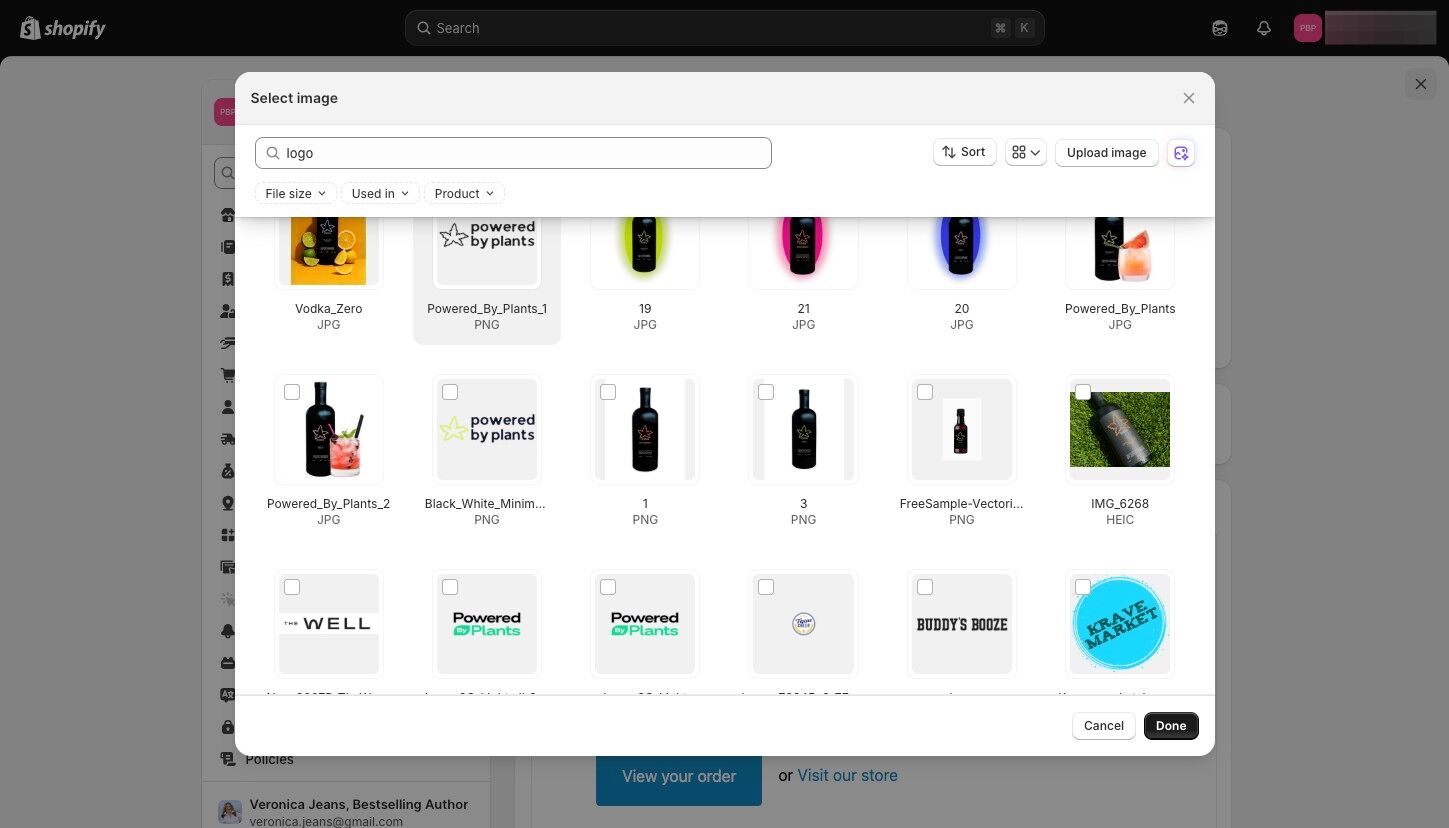The width and height of the screenshot is (1449, 828).
Task: Click the account name Veronica Jeans, Bestselling Author
Action: coord(359,804)
